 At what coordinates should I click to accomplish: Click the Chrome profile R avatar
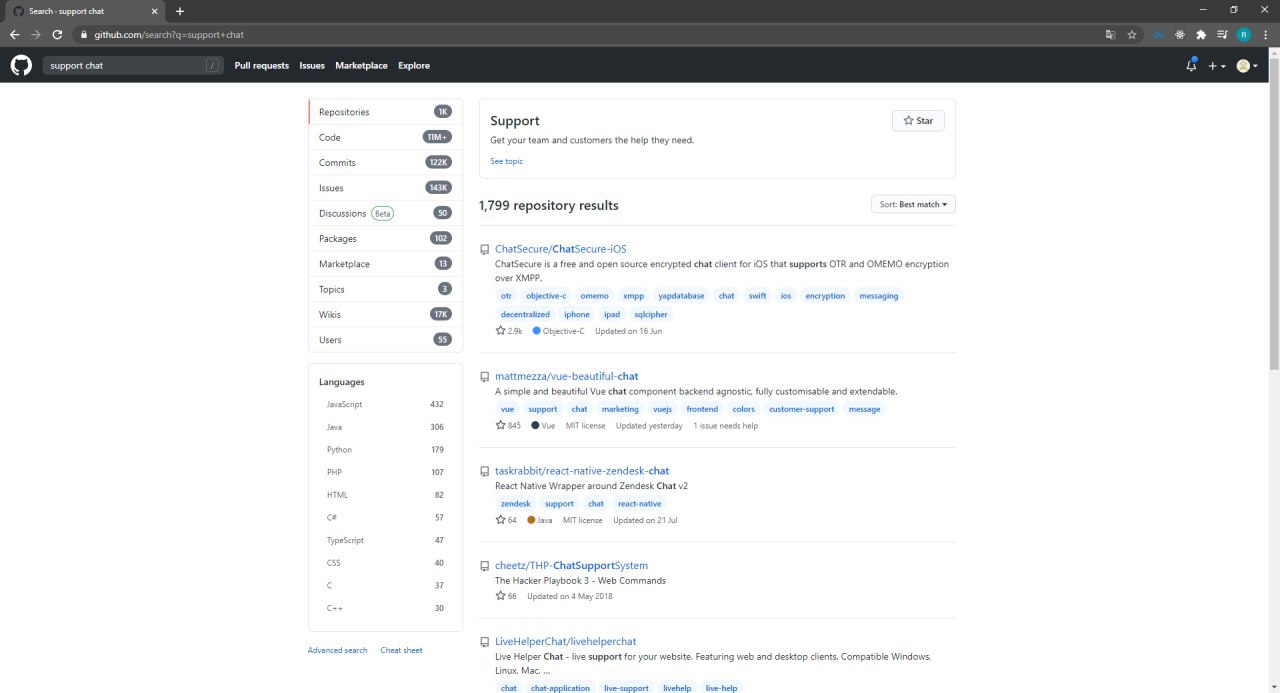[x=1244, y=34]
